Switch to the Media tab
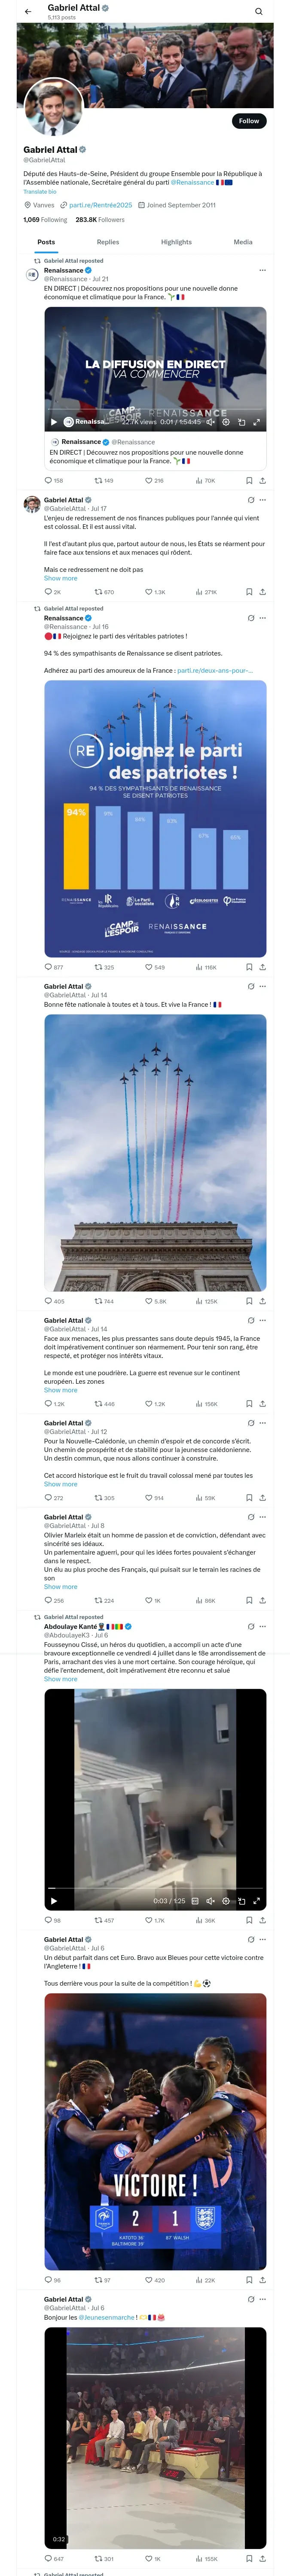This screenshot has width=290, height=2576. tap(243, 242)
